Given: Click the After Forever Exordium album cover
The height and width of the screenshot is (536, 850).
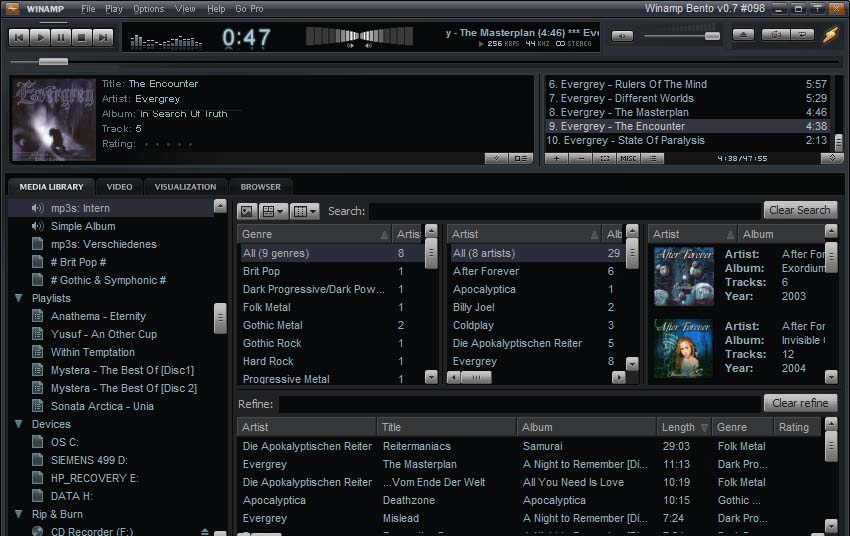Looking at the screenshot, I should click(684, 276).
